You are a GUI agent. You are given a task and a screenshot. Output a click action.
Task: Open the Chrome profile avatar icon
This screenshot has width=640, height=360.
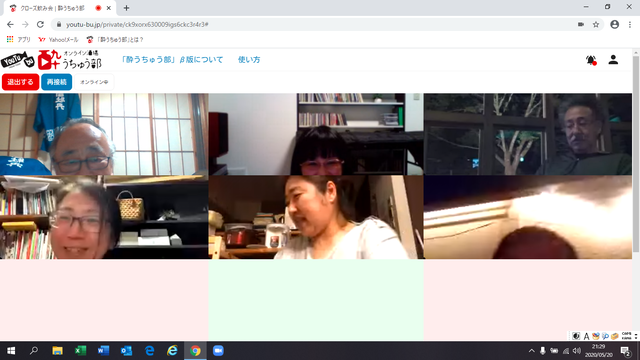614,24
